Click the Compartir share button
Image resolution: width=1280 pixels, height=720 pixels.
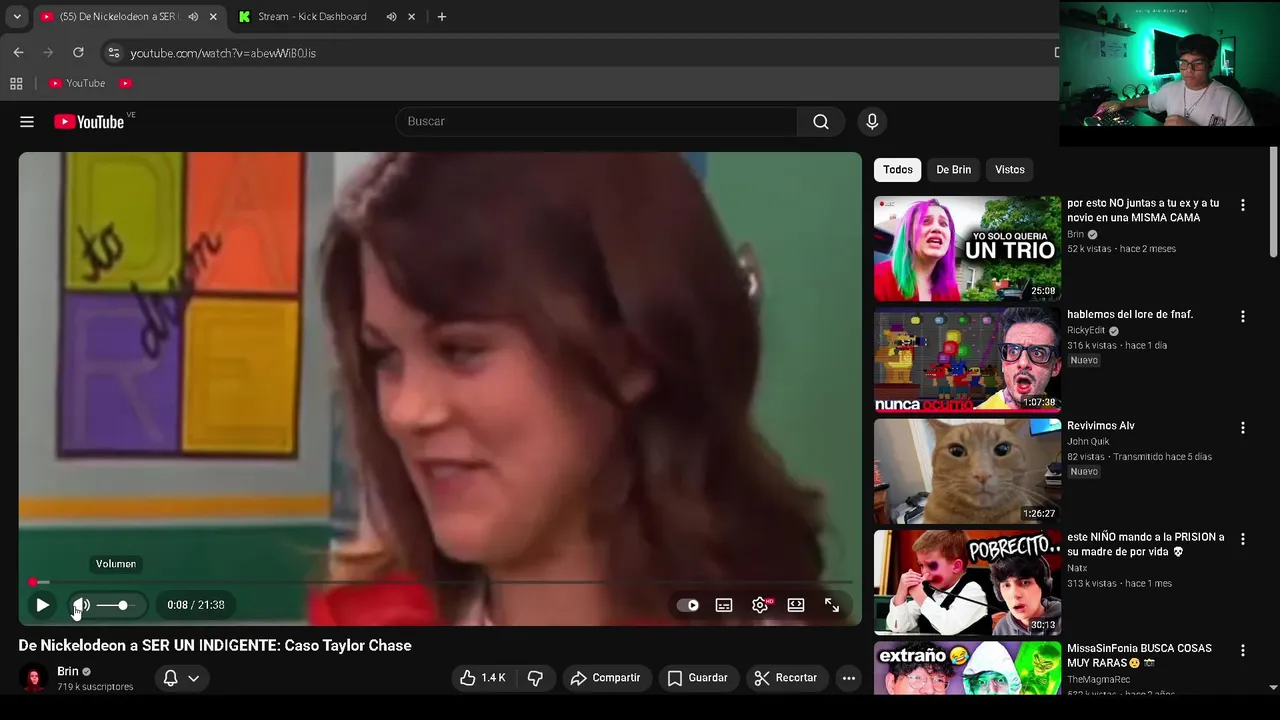pos(606,678)
